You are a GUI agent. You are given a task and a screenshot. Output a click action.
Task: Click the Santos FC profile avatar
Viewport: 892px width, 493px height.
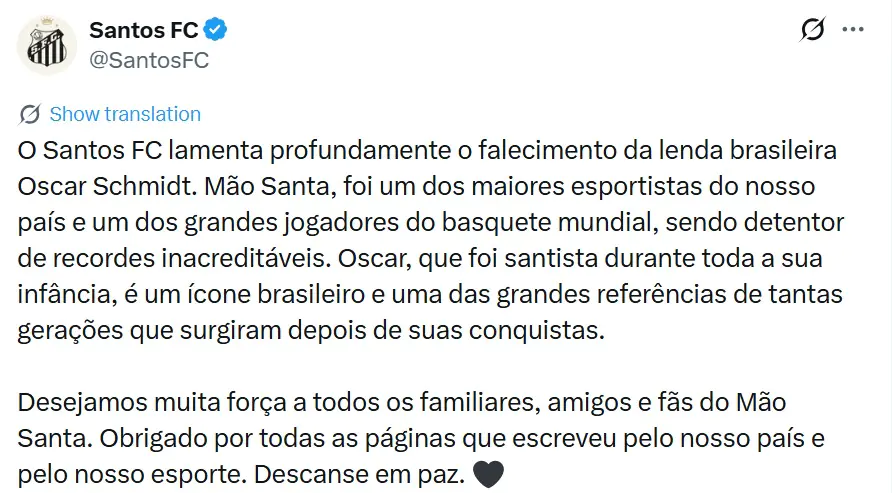pos(46,45)
